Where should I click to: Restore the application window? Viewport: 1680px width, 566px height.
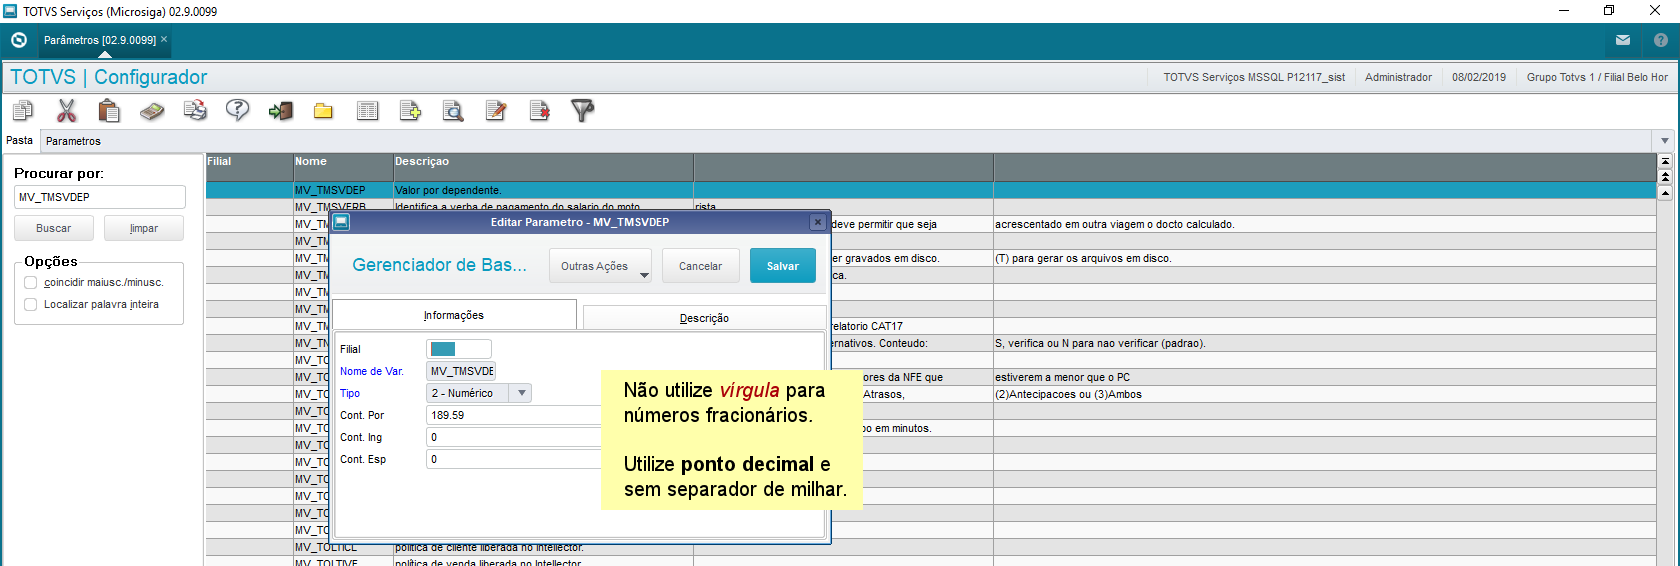(1609, 11)
